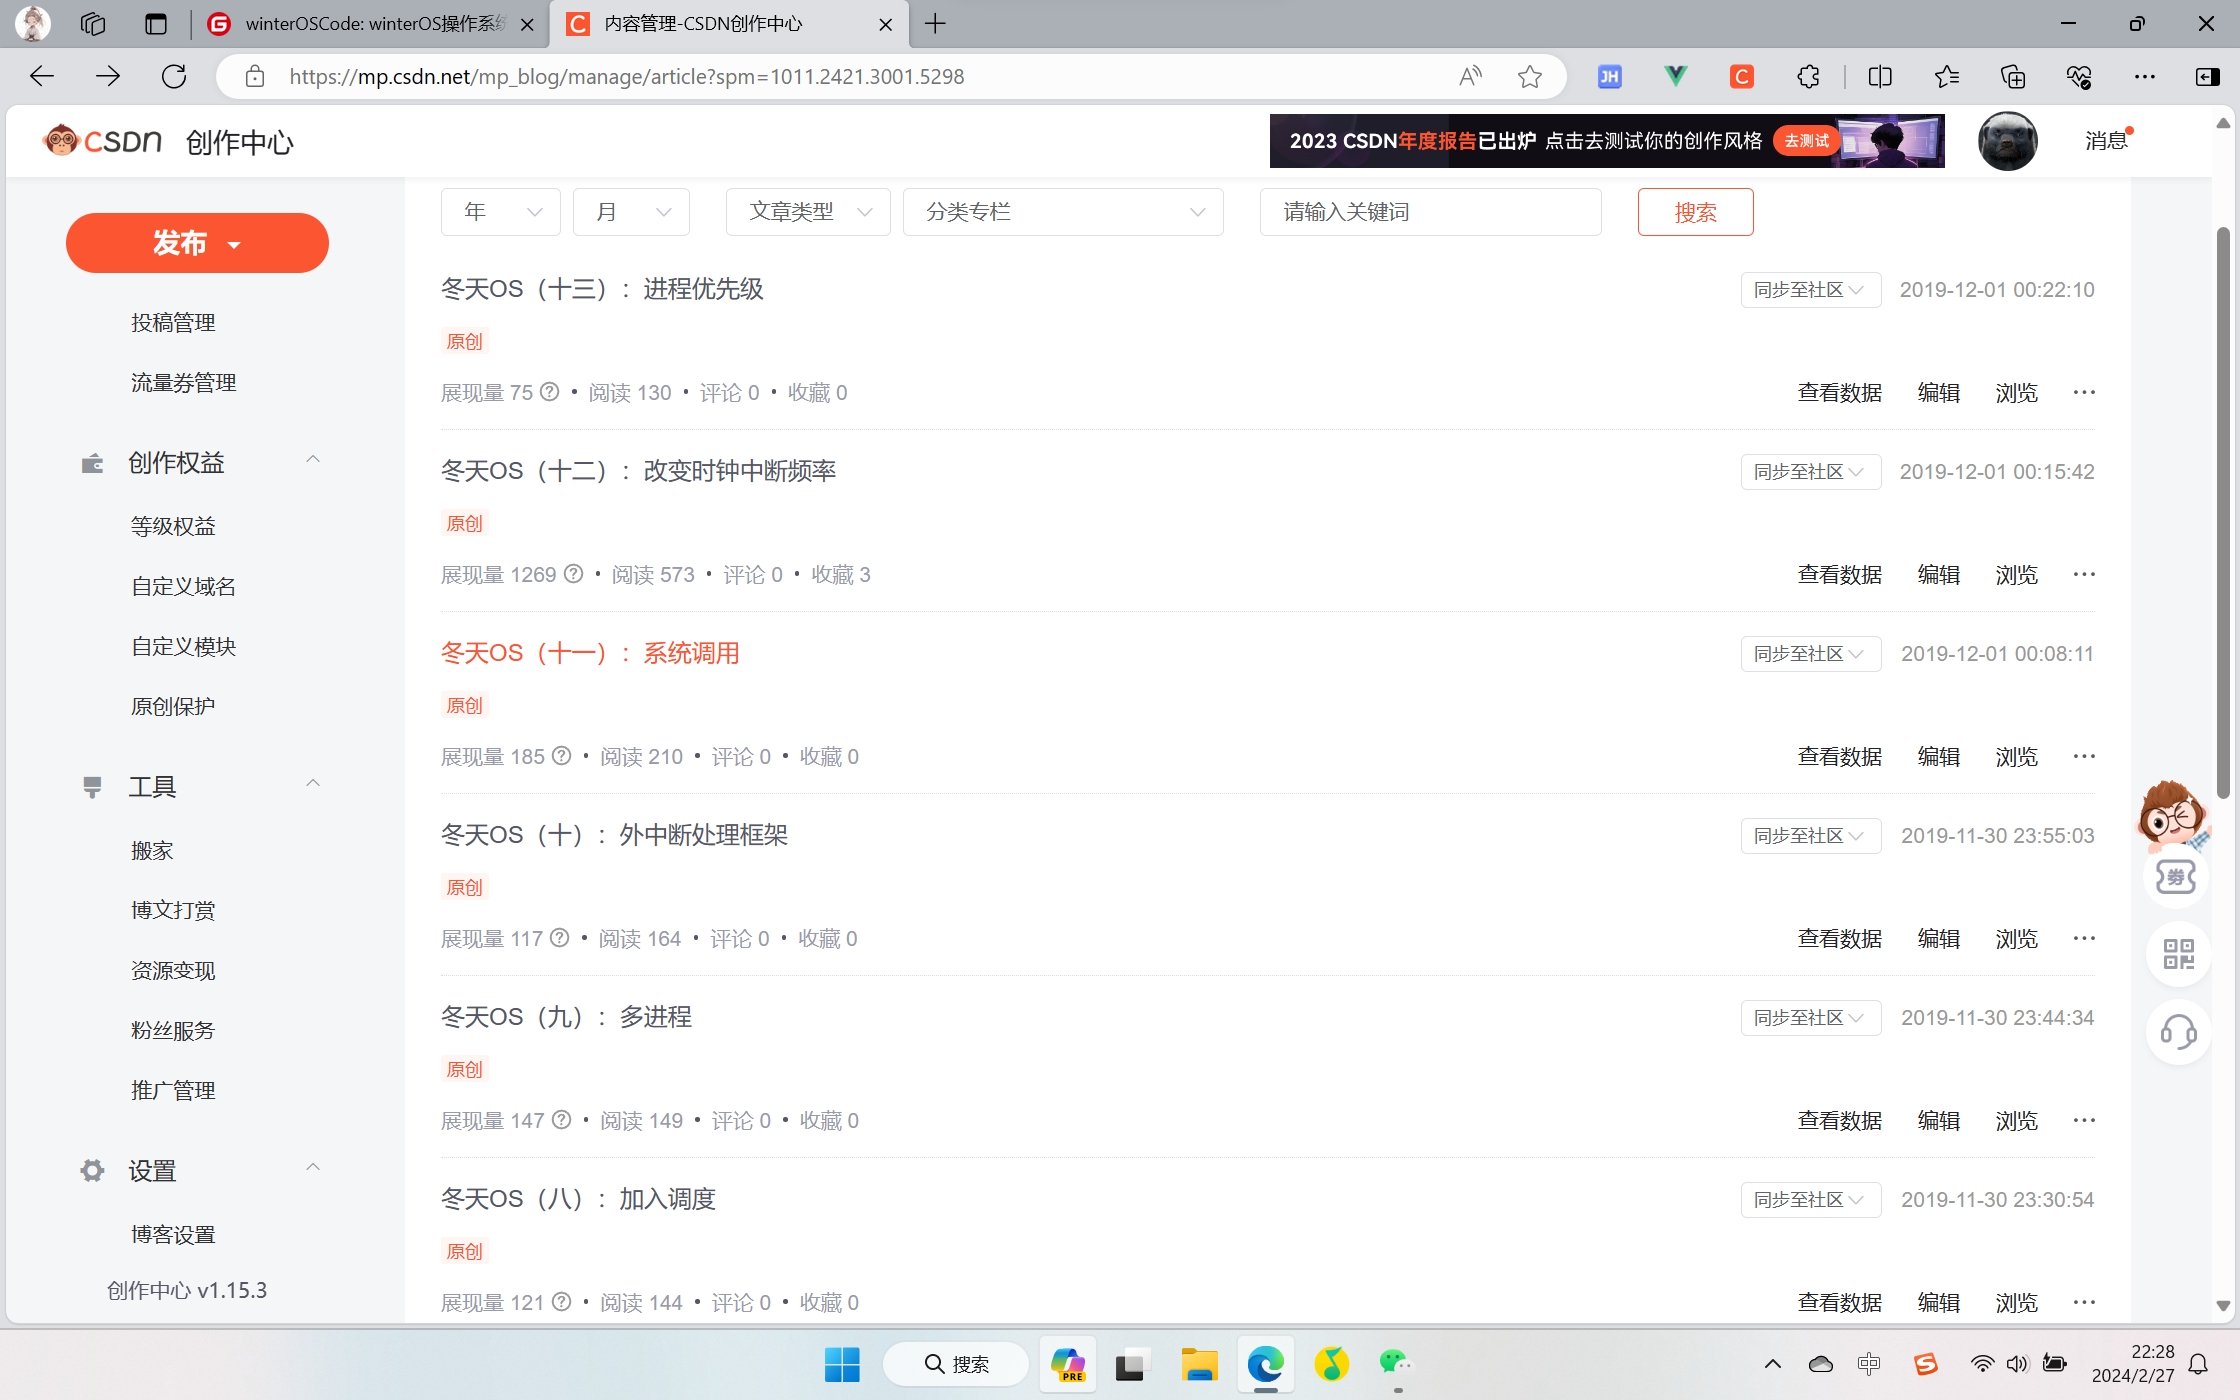
Task: Open WeChat from the taskbar
Action: (x=1395, y=1364)
